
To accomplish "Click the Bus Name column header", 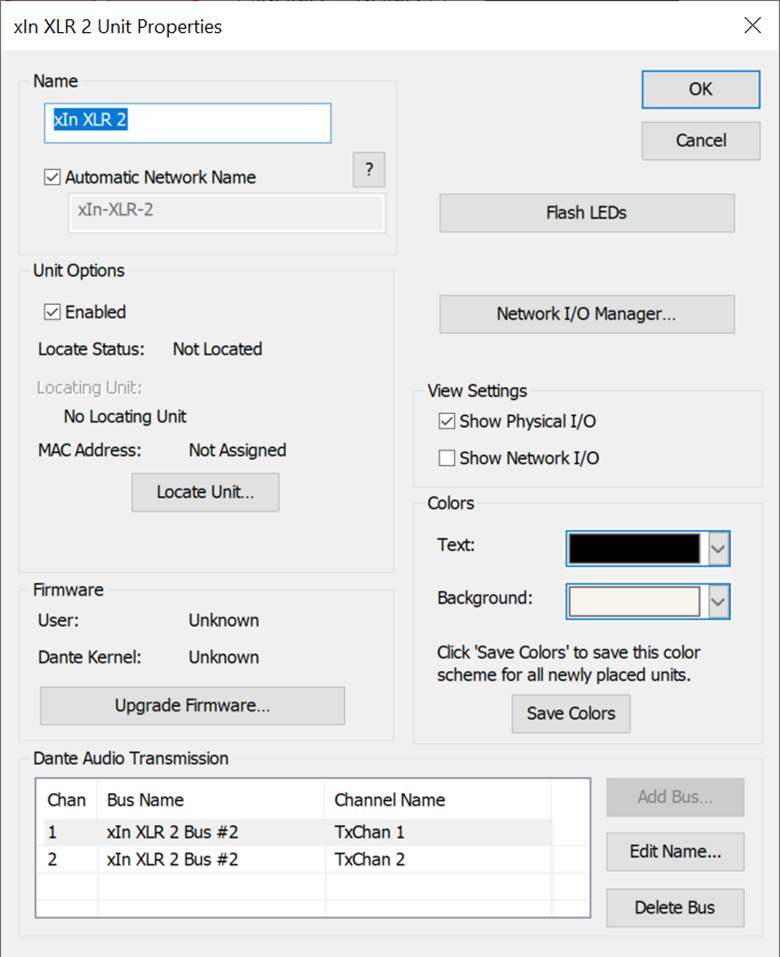I will (x=211, y=800).
